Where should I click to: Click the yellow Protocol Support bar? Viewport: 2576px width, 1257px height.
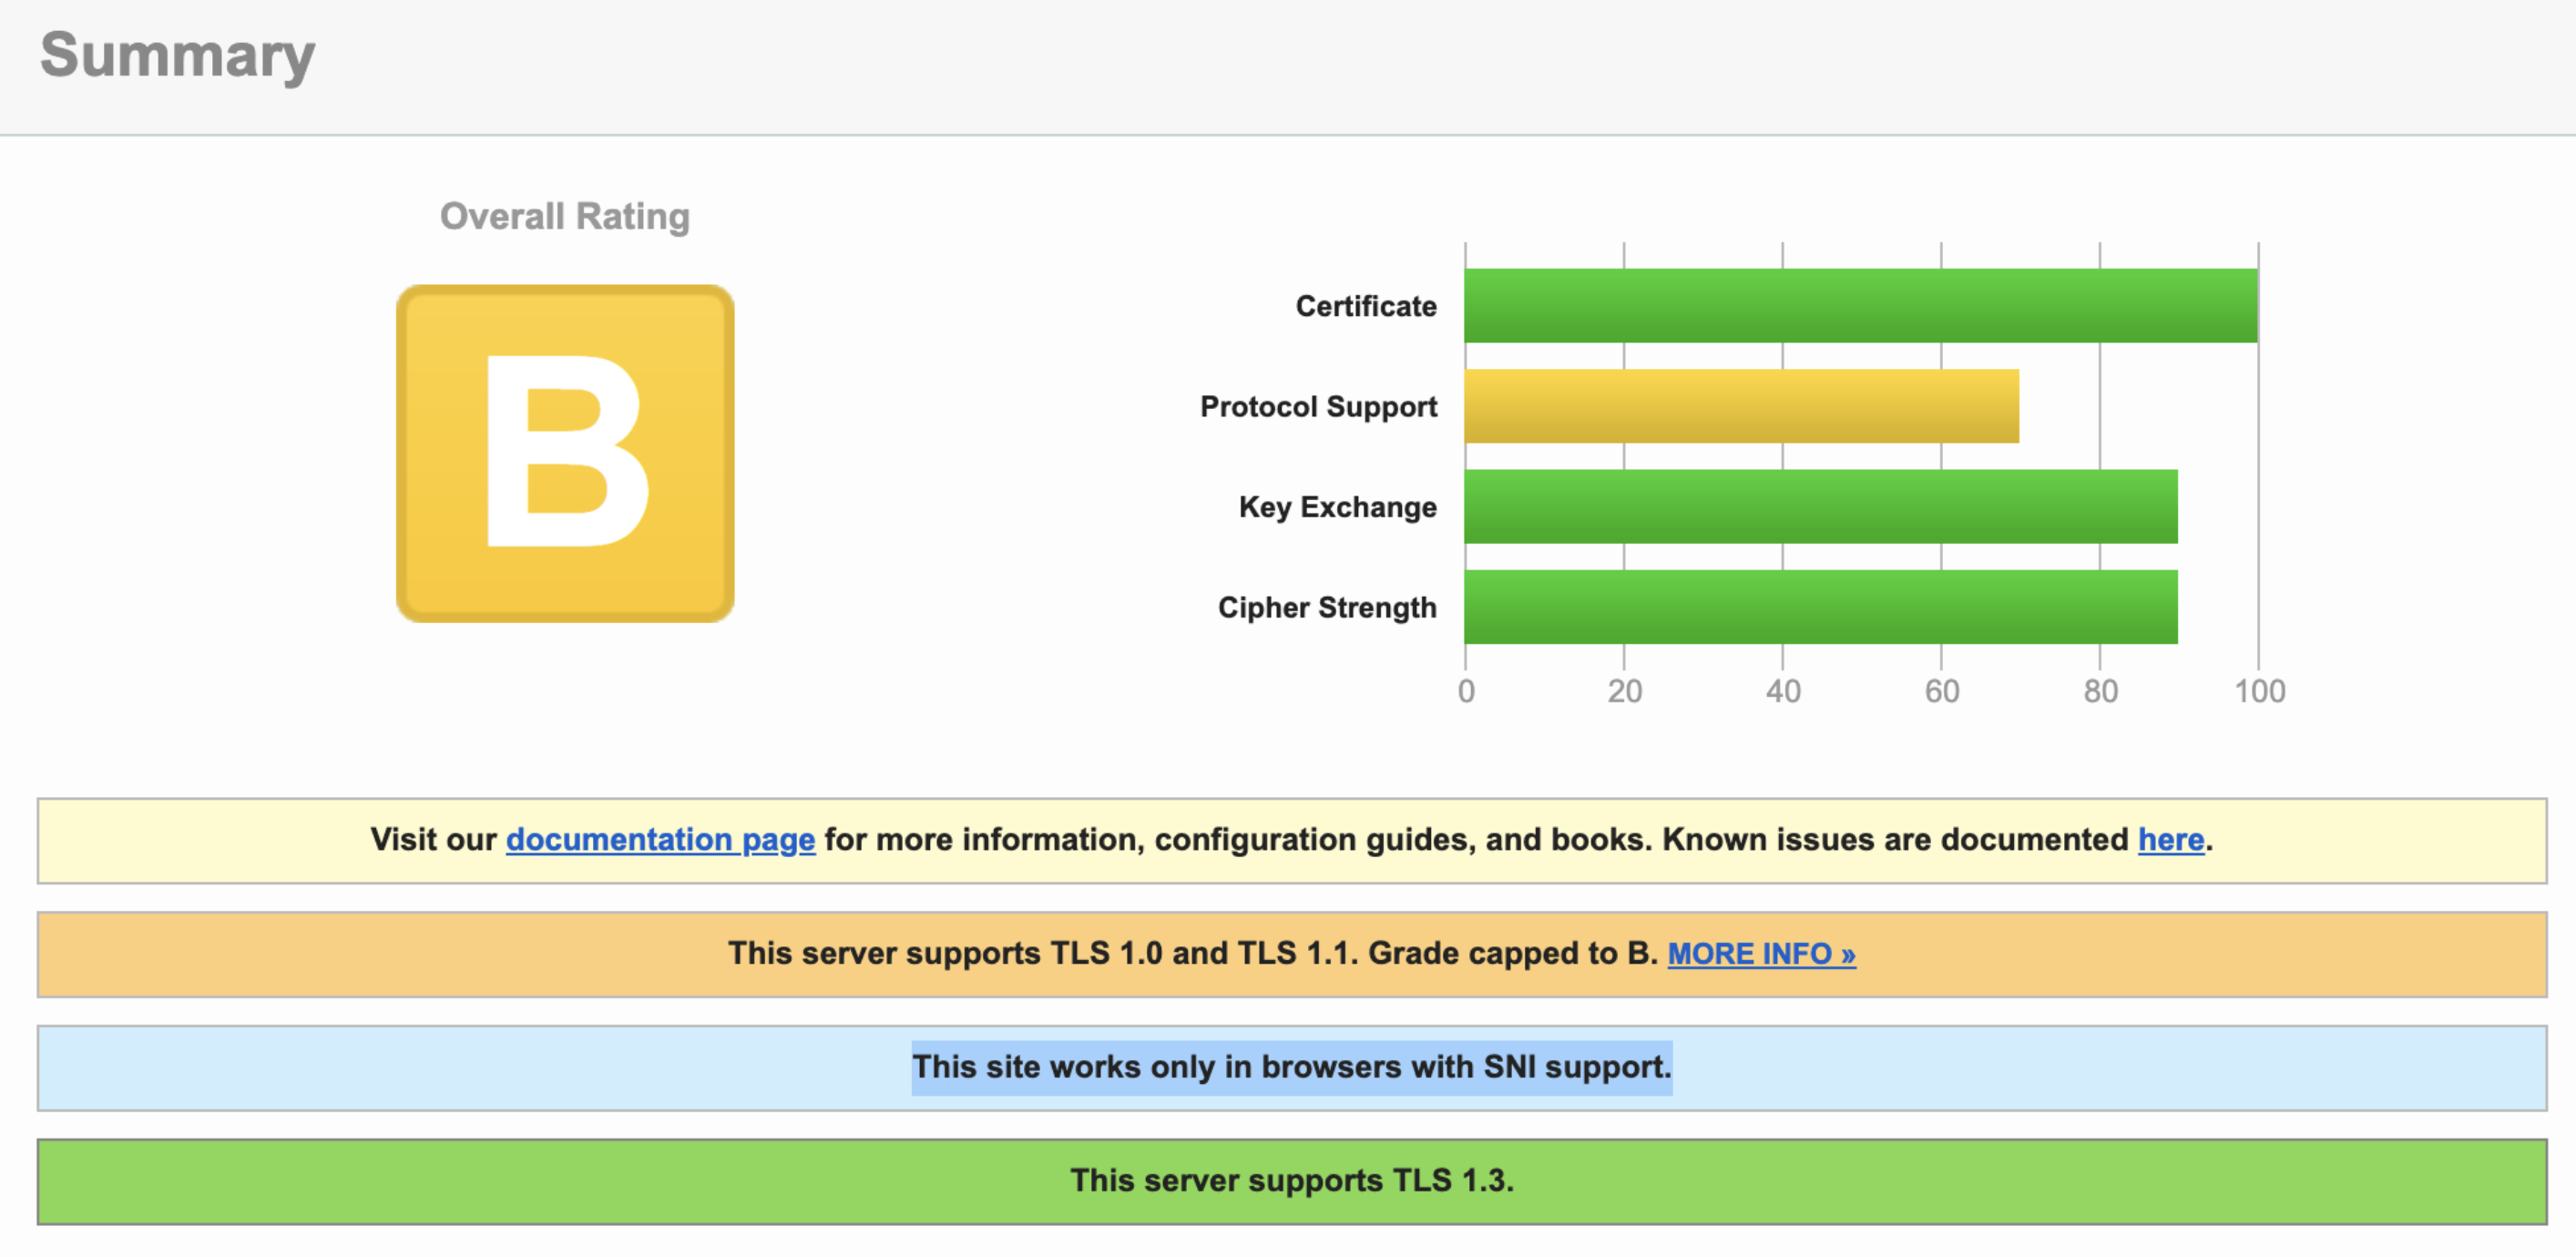click(1741, 406)
